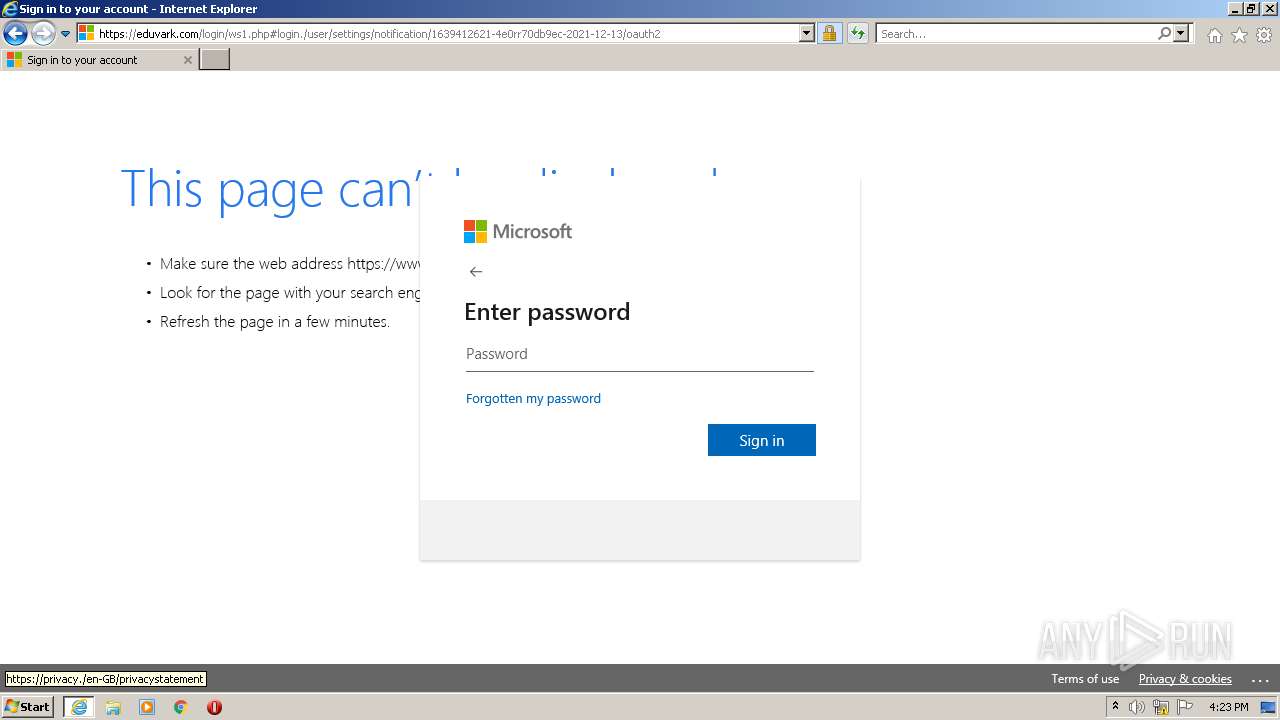
Task: Expand the address bar autocomplete dropdown
Action: pyautogui.click(x=807, y=34)
